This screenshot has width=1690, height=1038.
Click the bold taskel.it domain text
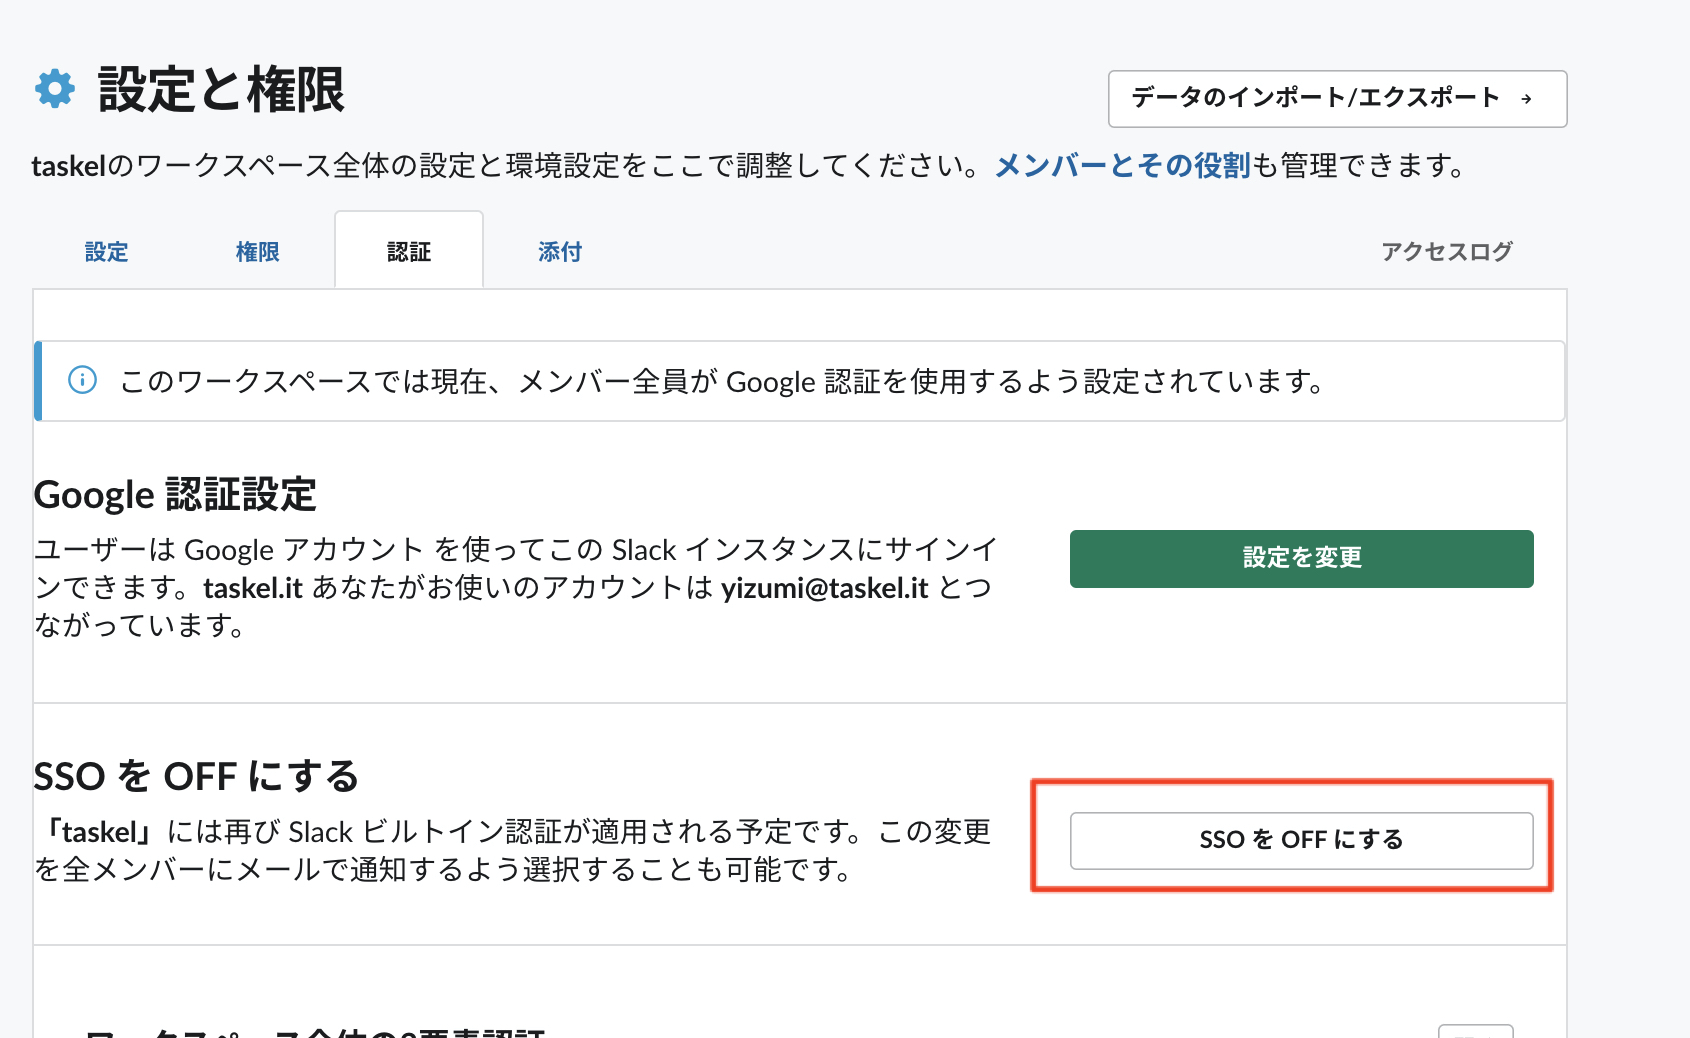(253, 588)
